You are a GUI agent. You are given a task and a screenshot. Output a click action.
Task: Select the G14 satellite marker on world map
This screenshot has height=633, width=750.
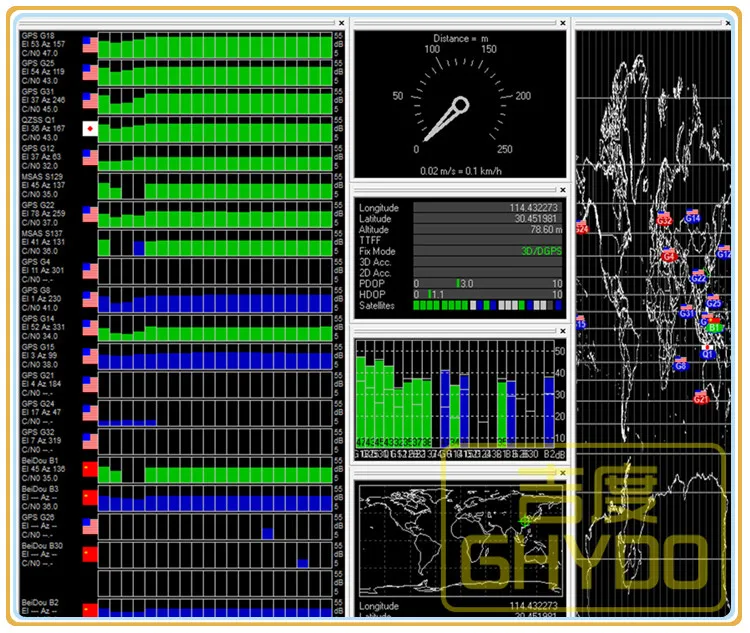[692, 217]
